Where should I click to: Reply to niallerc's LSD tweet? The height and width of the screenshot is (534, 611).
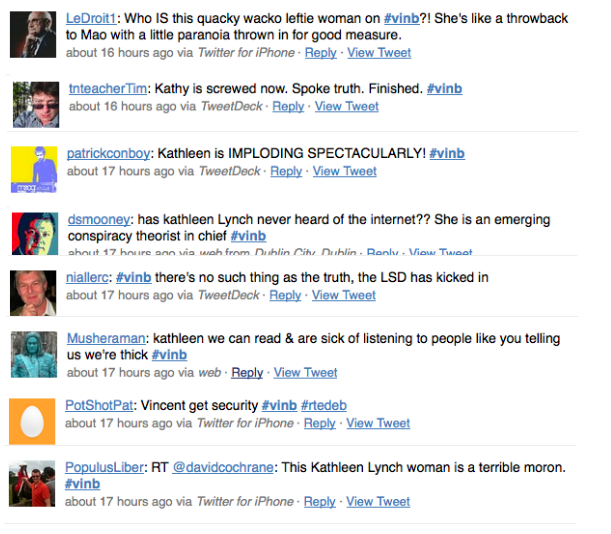(x=285, y=295)
